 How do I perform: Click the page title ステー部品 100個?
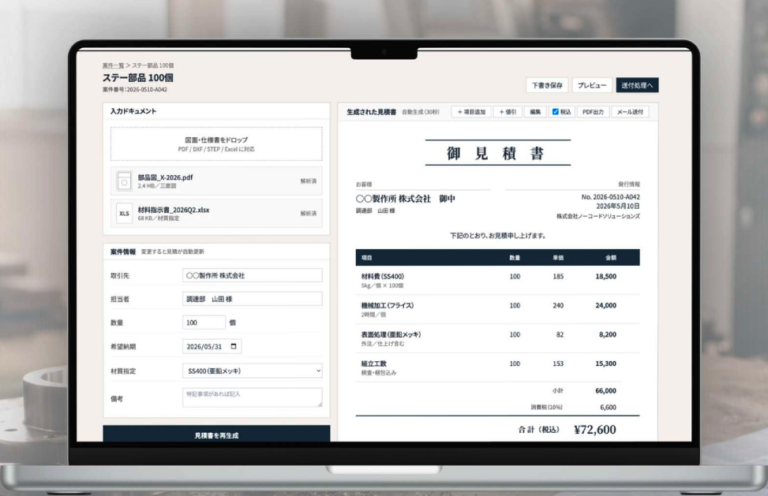[138, 78]
